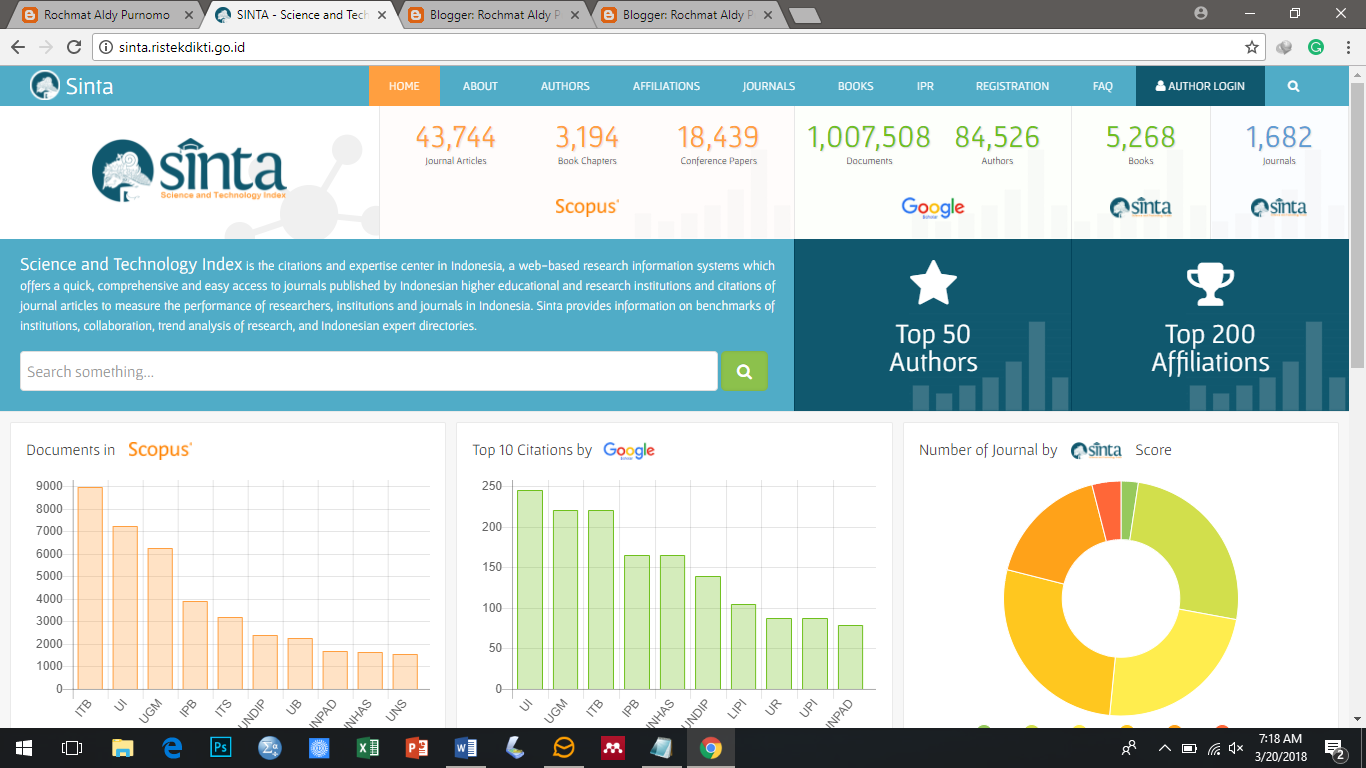Go to the HOME menu item

pos(404,86)
